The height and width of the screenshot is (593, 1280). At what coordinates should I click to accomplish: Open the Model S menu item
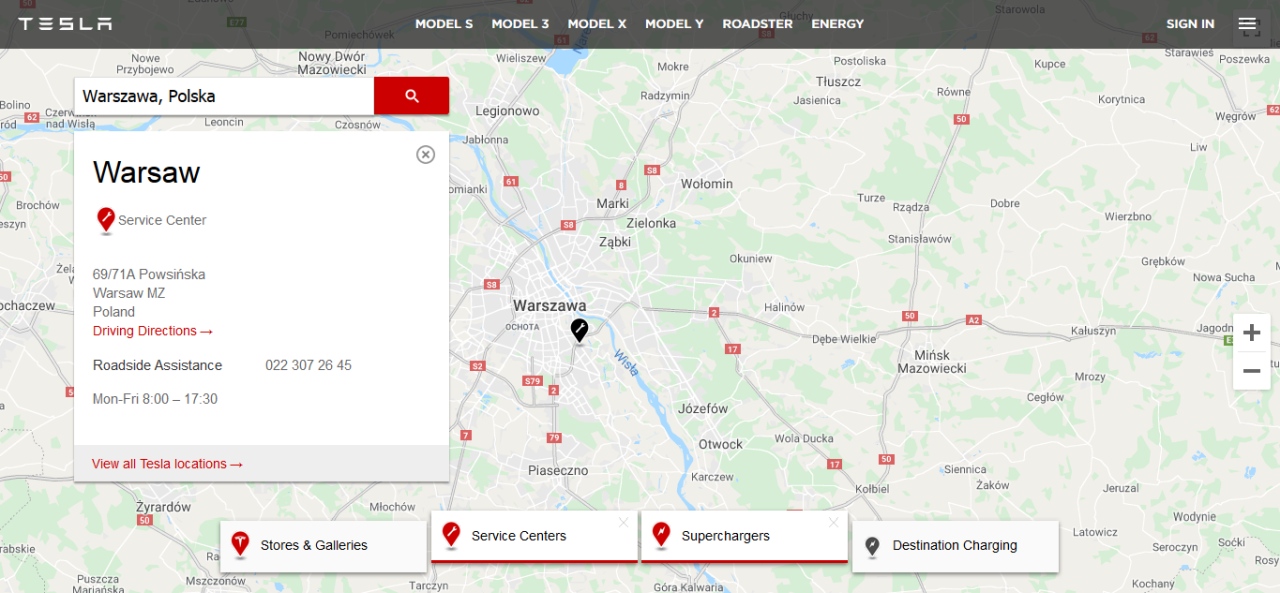444,24
